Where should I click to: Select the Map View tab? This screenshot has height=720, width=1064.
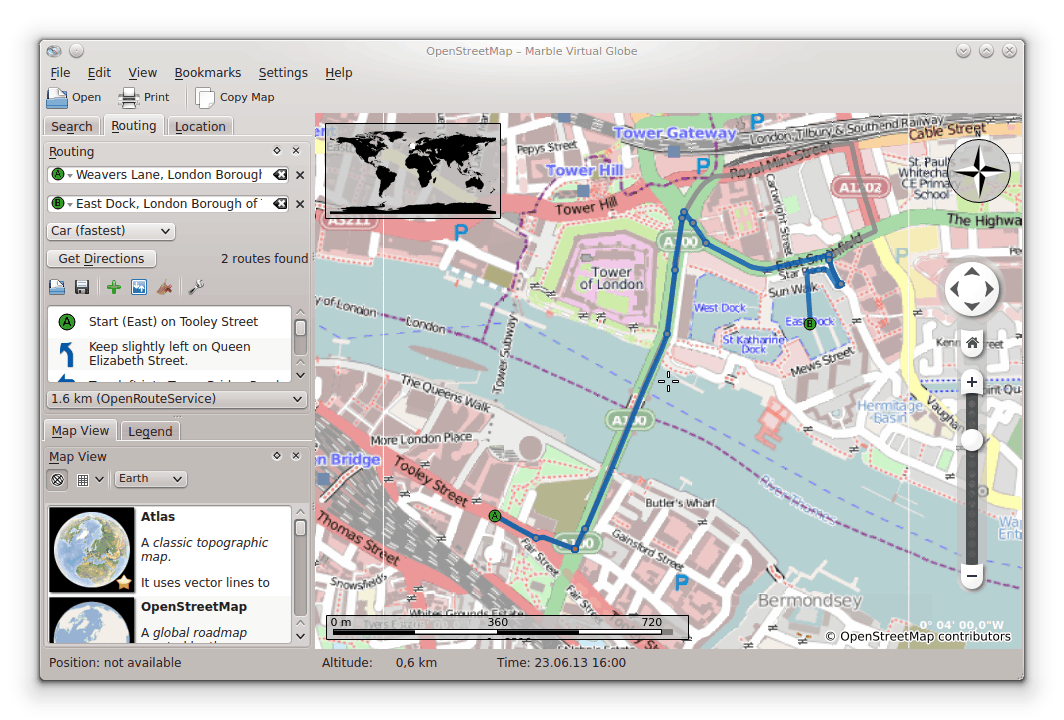click(x=80, y=431)
